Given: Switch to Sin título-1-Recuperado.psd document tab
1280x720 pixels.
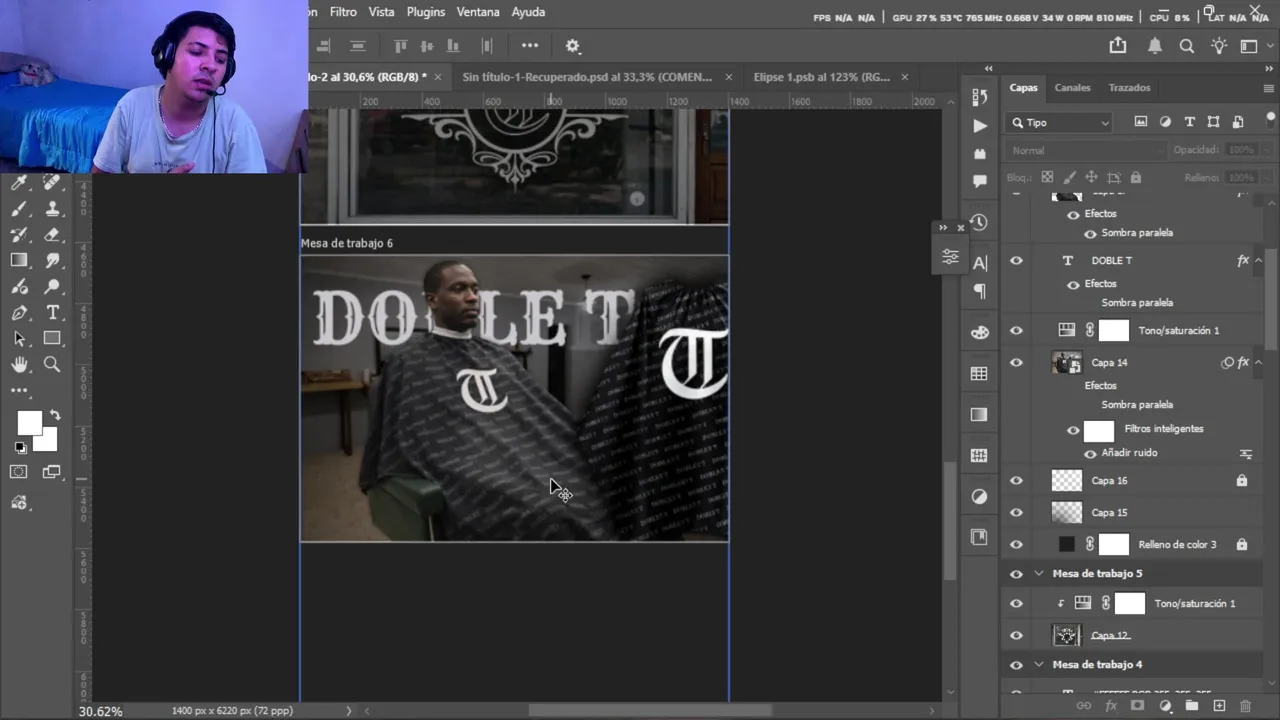Looking at the screenshot, I should pyautogui.click(x=587, y=77).
